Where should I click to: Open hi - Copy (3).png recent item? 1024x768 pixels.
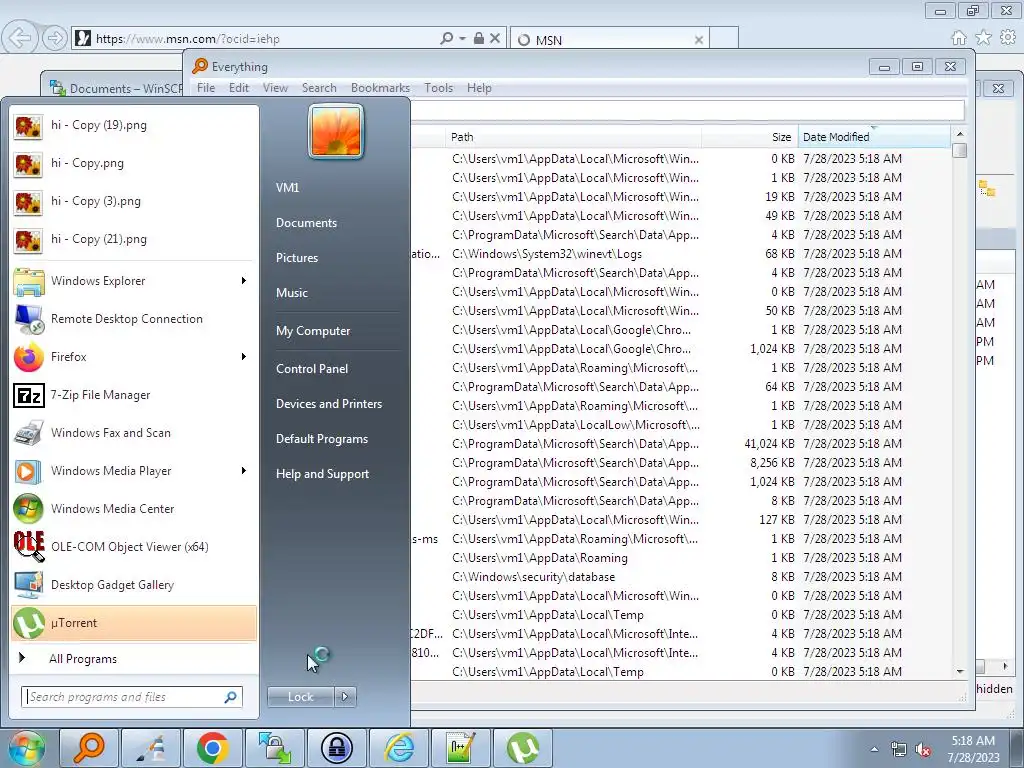(x=134, y=201)
